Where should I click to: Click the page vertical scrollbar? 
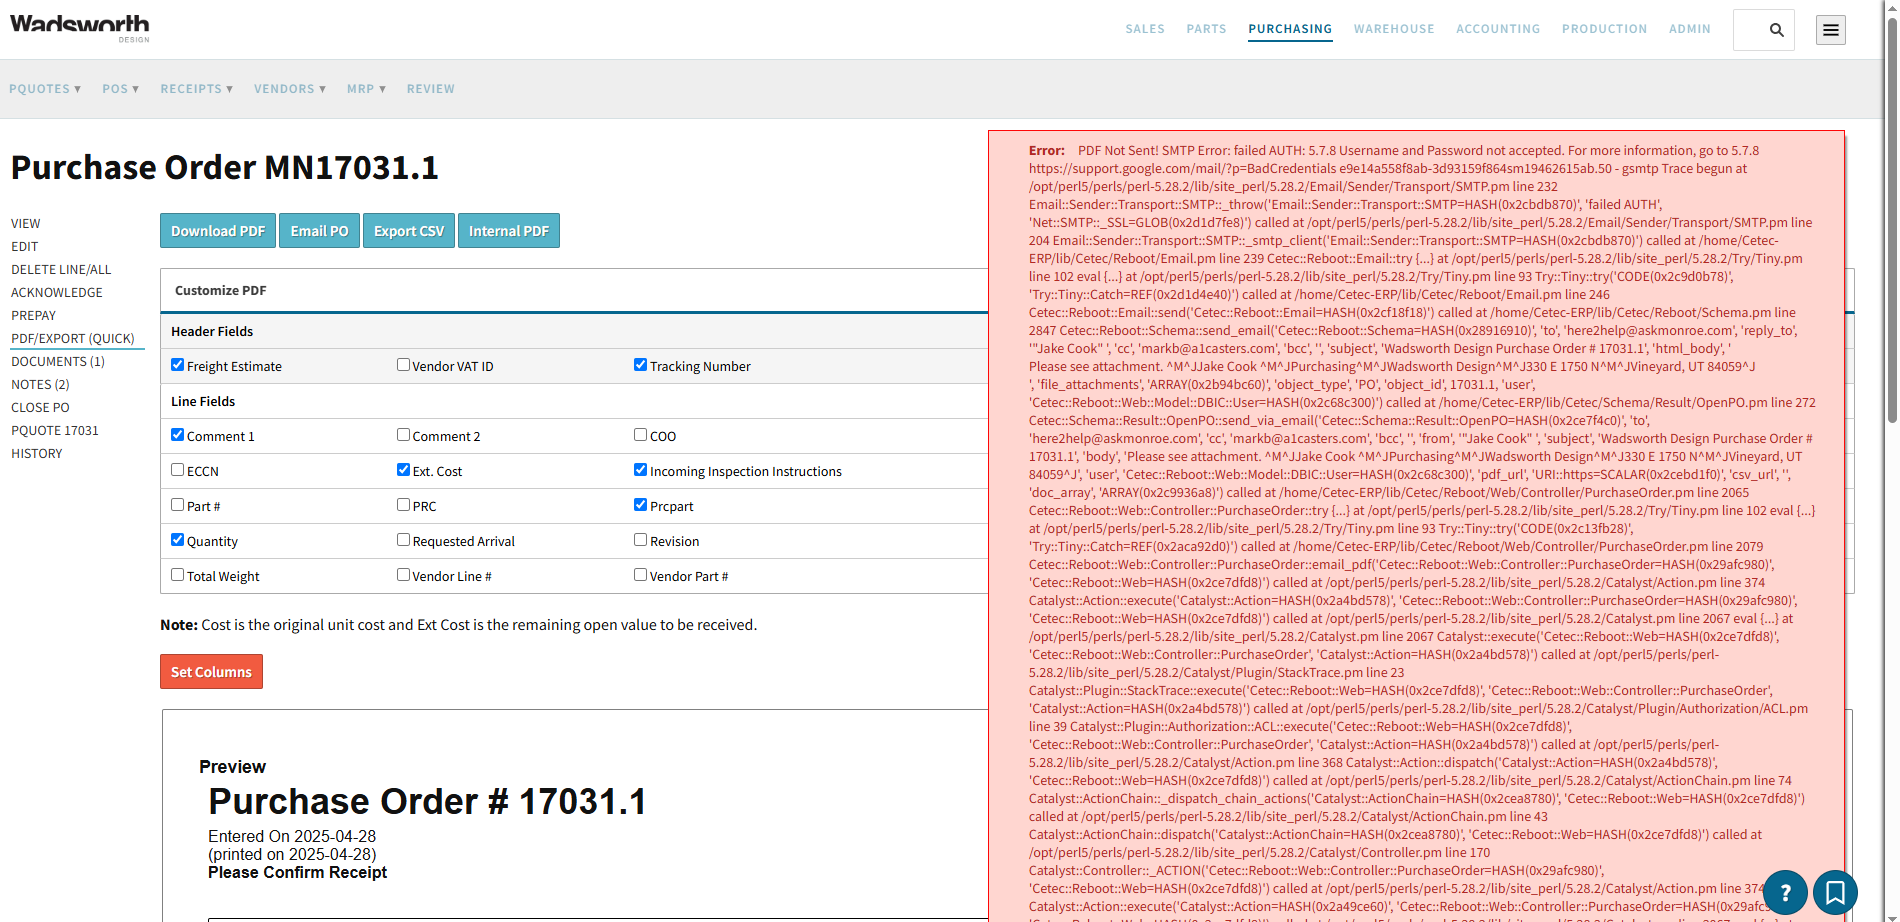pos(1891,461)
